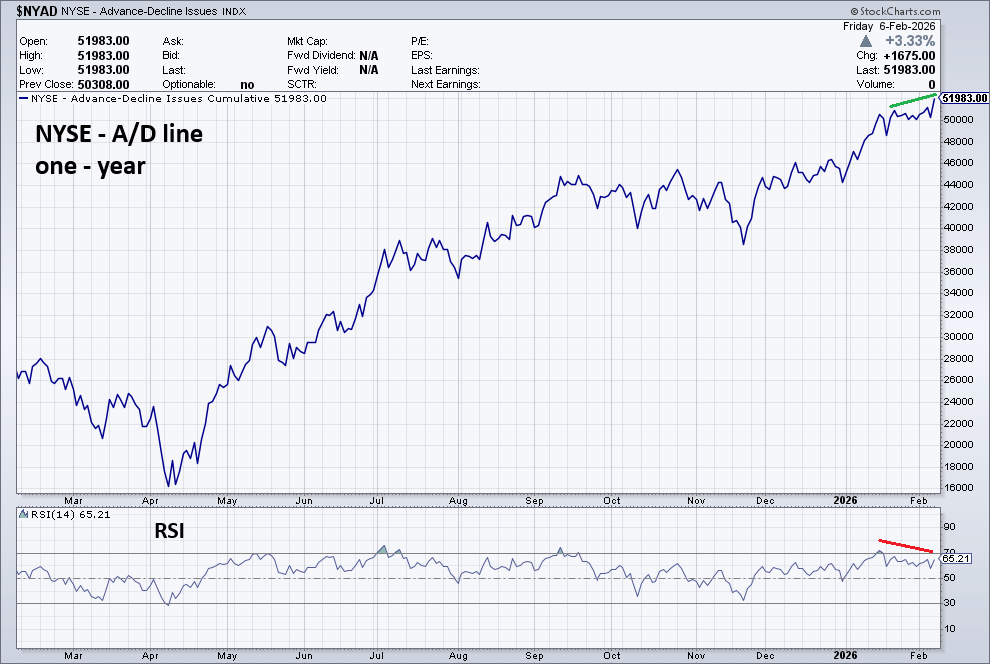Select the green trend line on price chart
The image size is (990, 664).
point(912,102)
